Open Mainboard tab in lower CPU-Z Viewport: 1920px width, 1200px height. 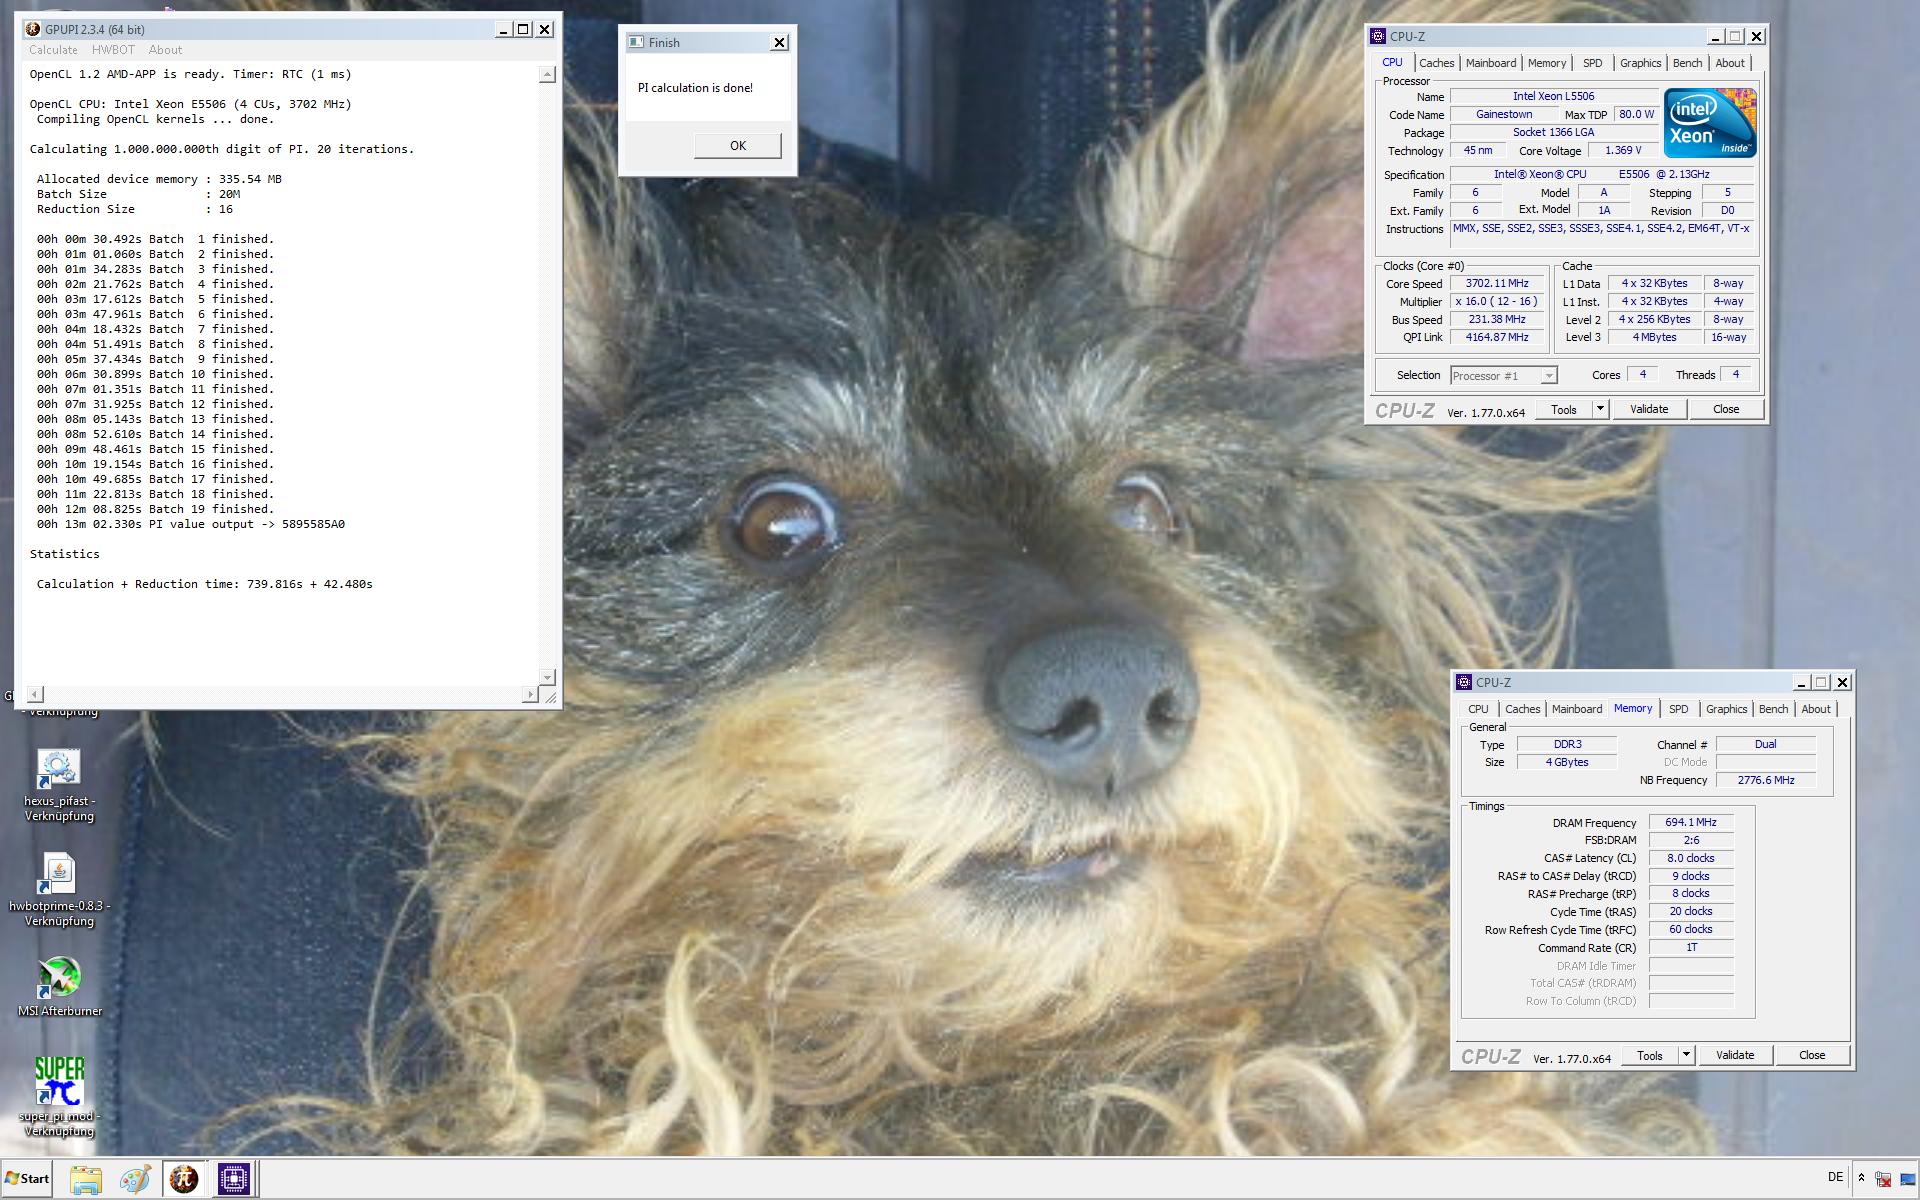click(1577, 709)
